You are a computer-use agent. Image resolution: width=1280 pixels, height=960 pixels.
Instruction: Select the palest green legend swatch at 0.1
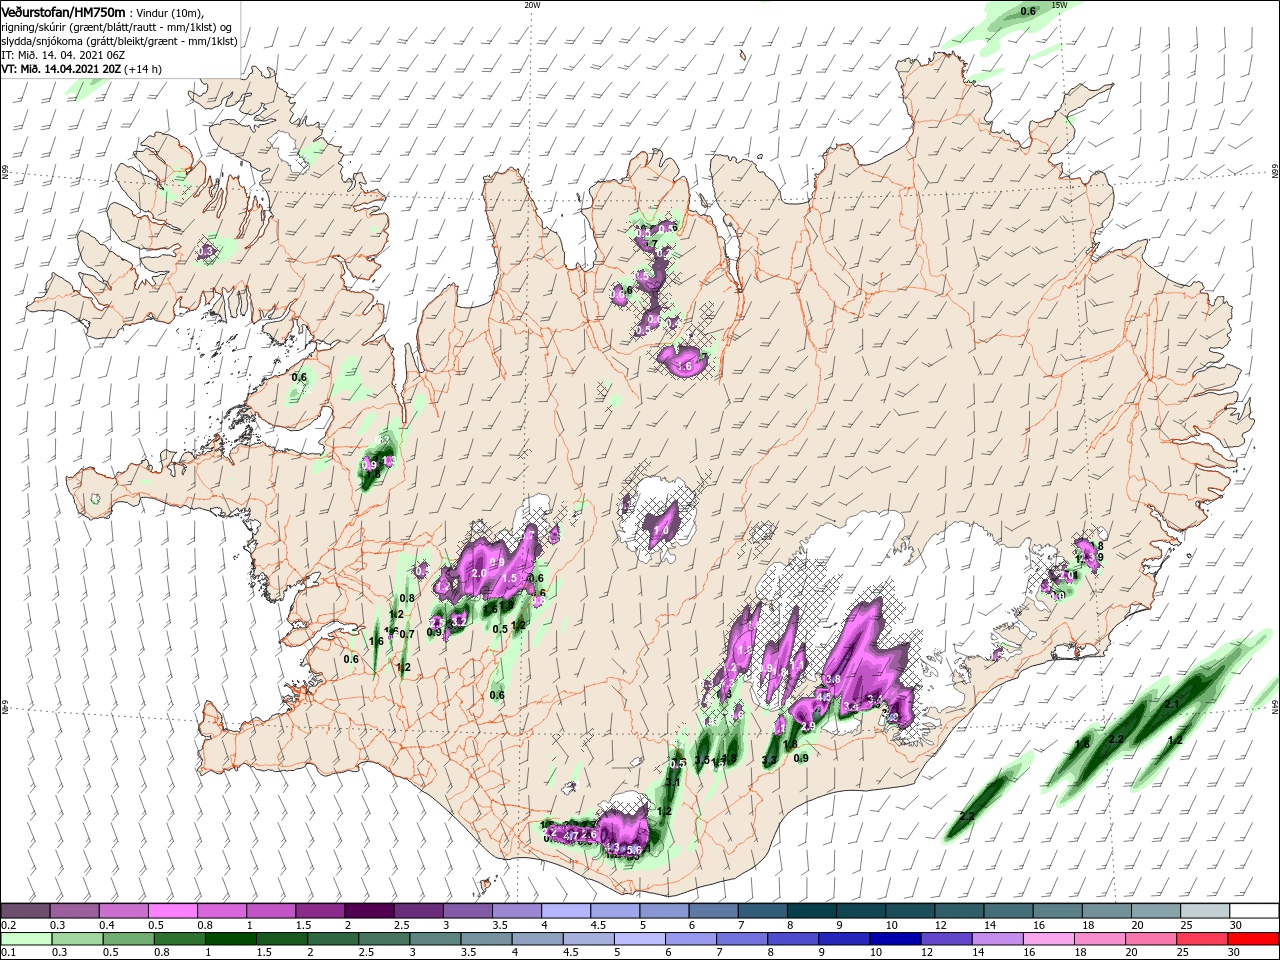(26, 939)
